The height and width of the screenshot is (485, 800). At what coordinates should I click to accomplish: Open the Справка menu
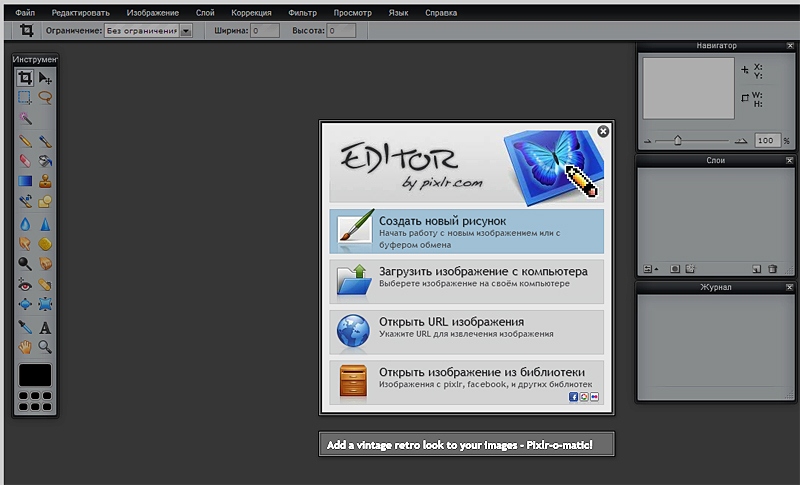click(x=441, y=13)
